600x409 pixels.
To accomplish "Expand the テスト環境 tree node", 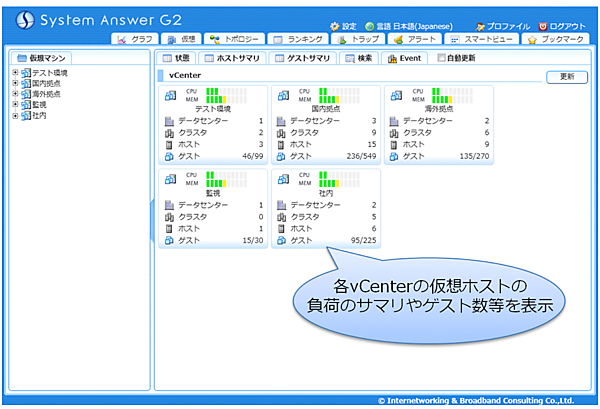I will pos(15,73).
